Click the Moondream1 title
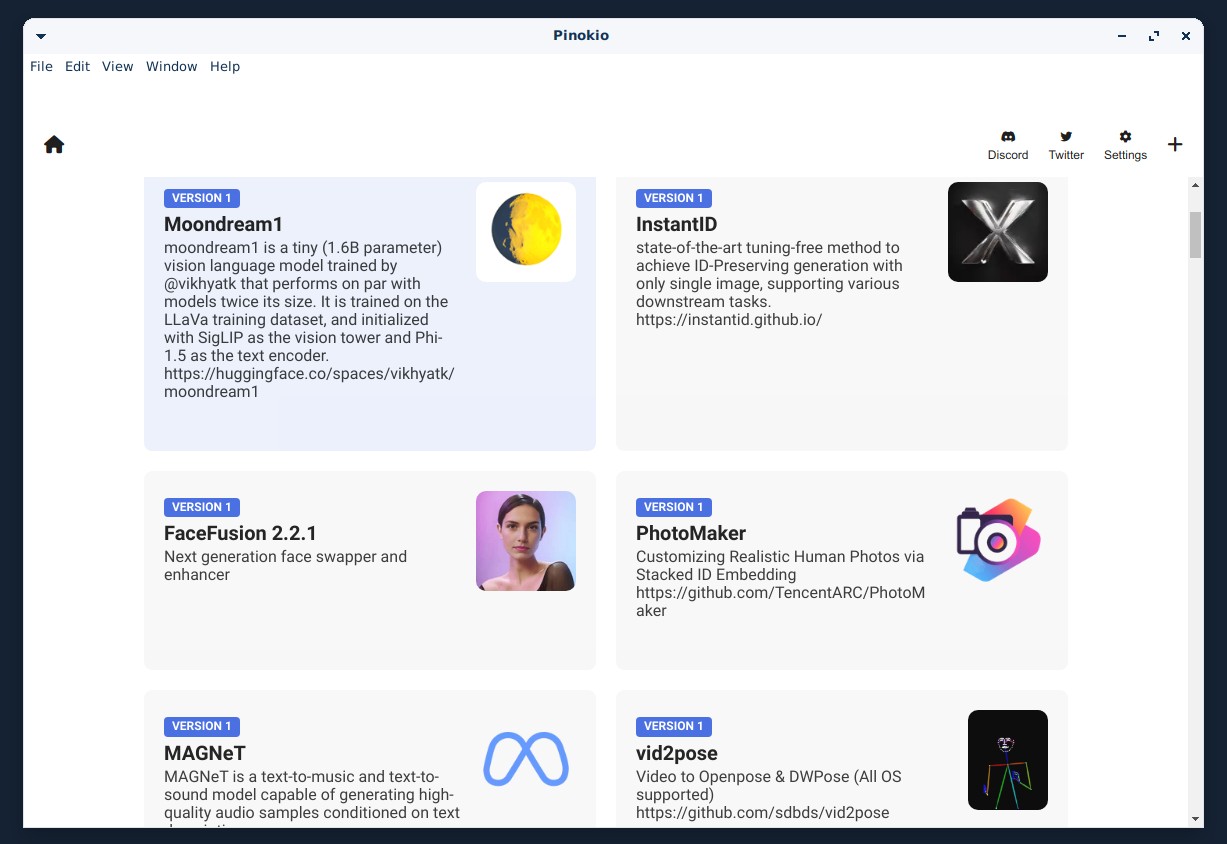Viewport: 1227px width, 844px height. 224,224
